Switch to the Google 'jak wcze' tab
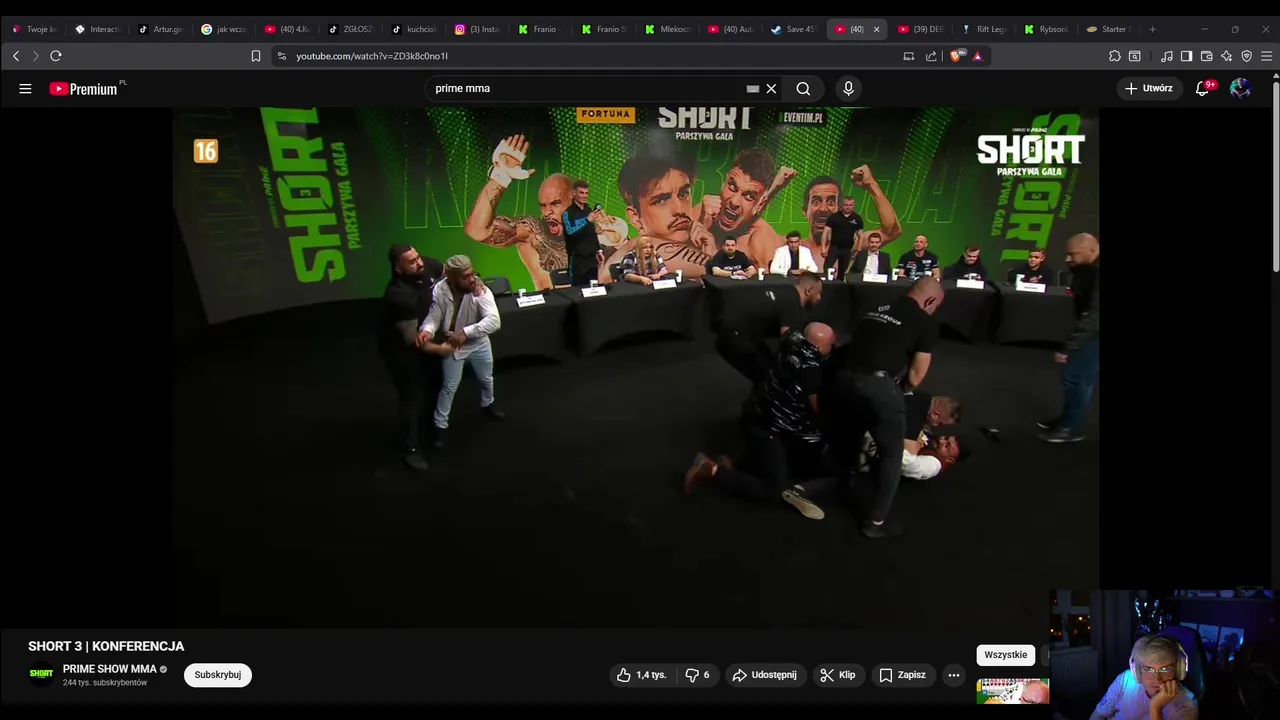The image size is (1280, 720). click(224, 29)
